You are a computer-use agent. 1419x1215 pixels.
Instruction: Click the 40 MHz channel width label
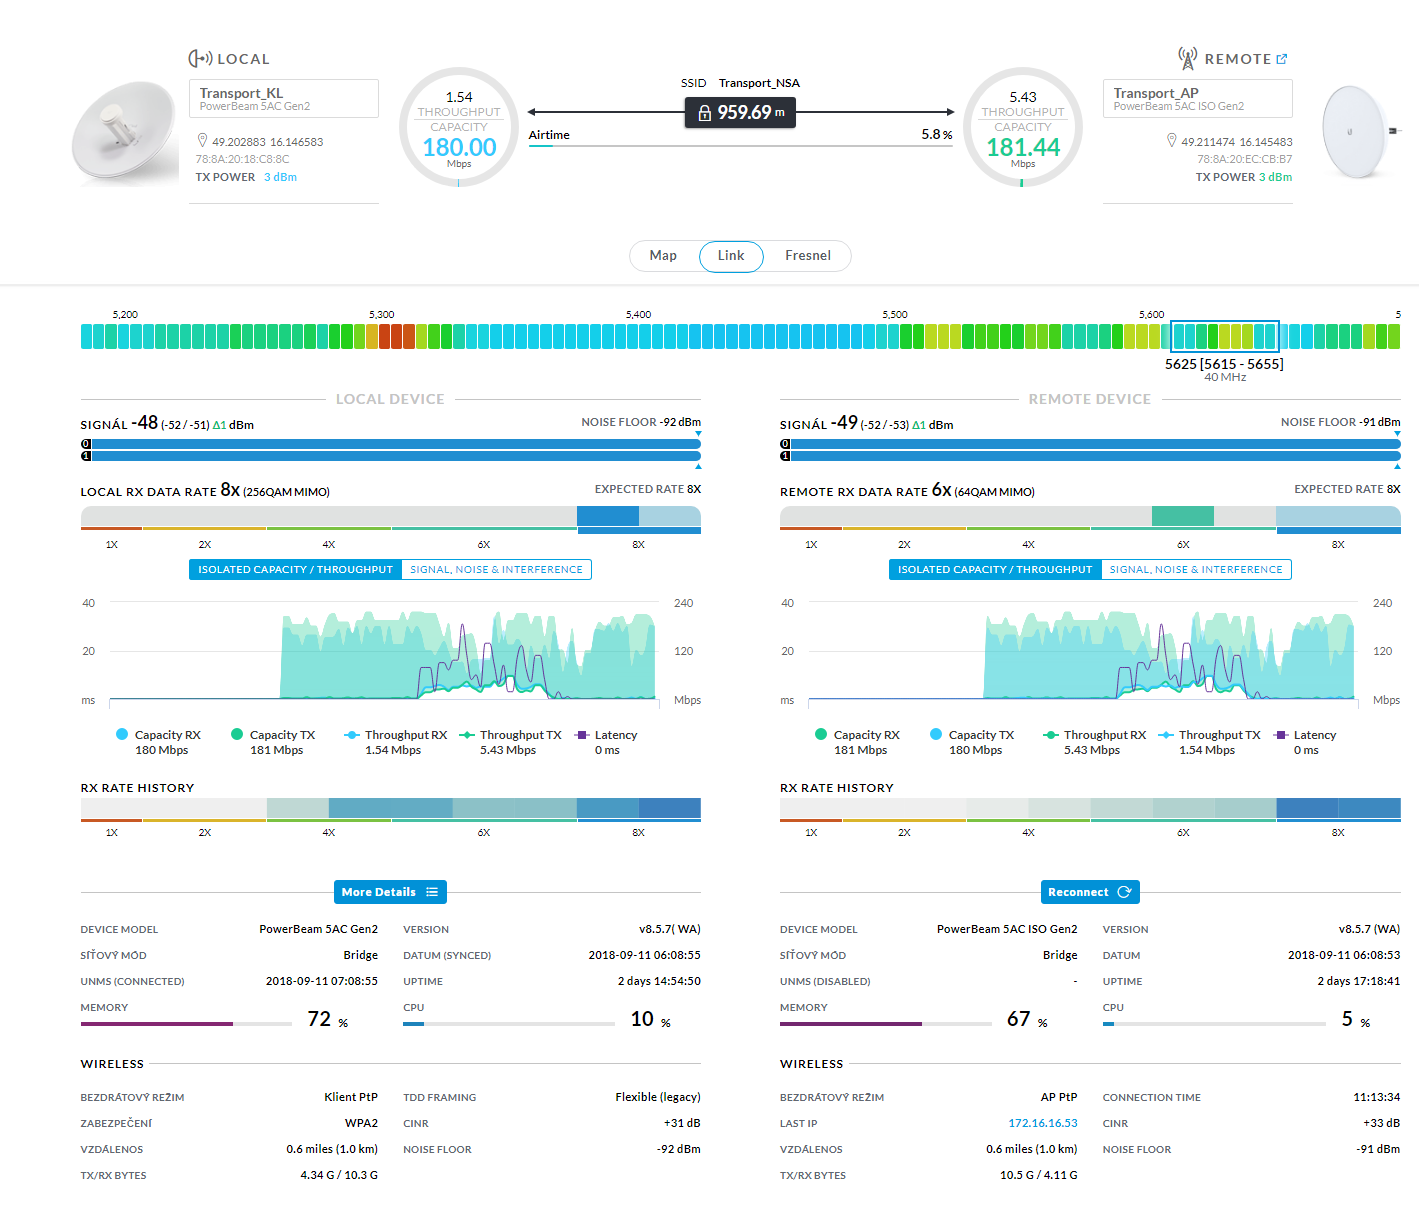1225,377
